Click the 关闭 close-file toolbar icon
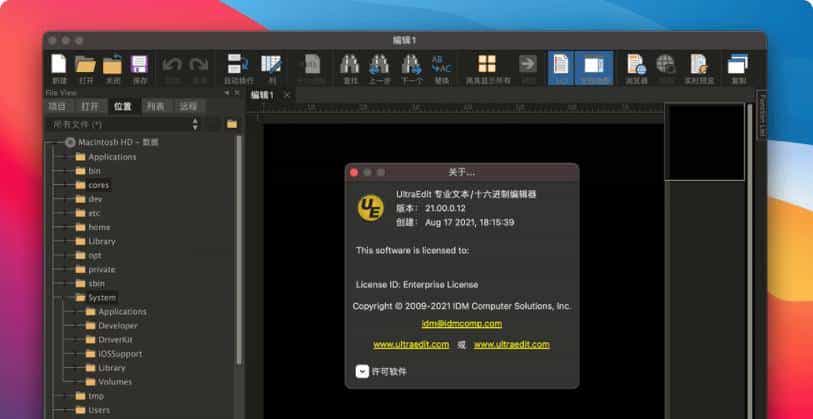 click(x=112, y=64)
